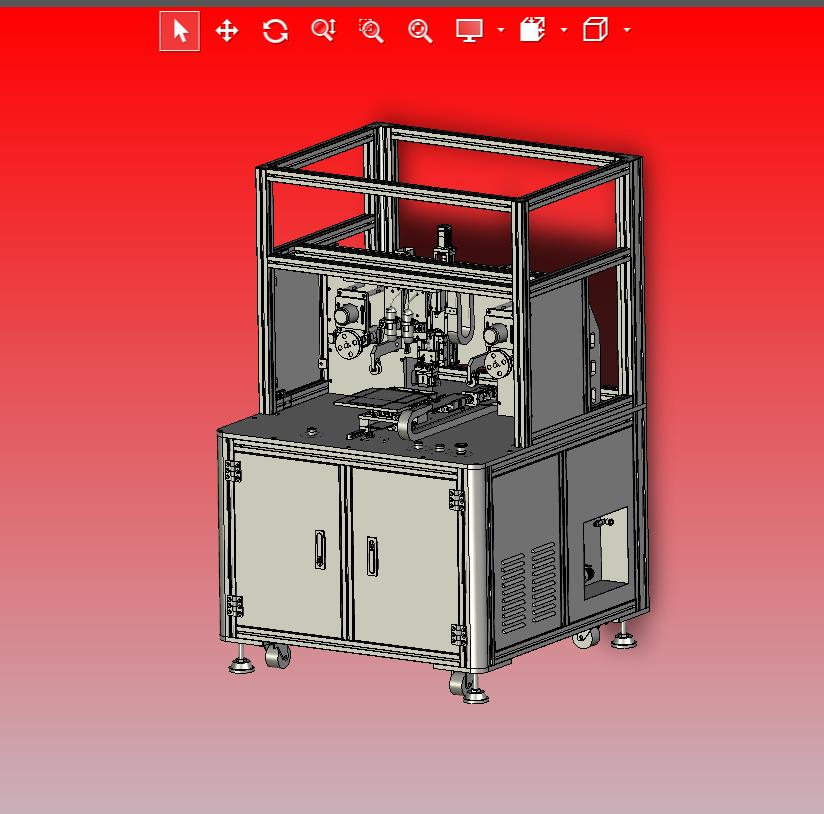Expand the view orientation dropdown arrow
This screenshot has width=824, height=814.
pos(627,30)
